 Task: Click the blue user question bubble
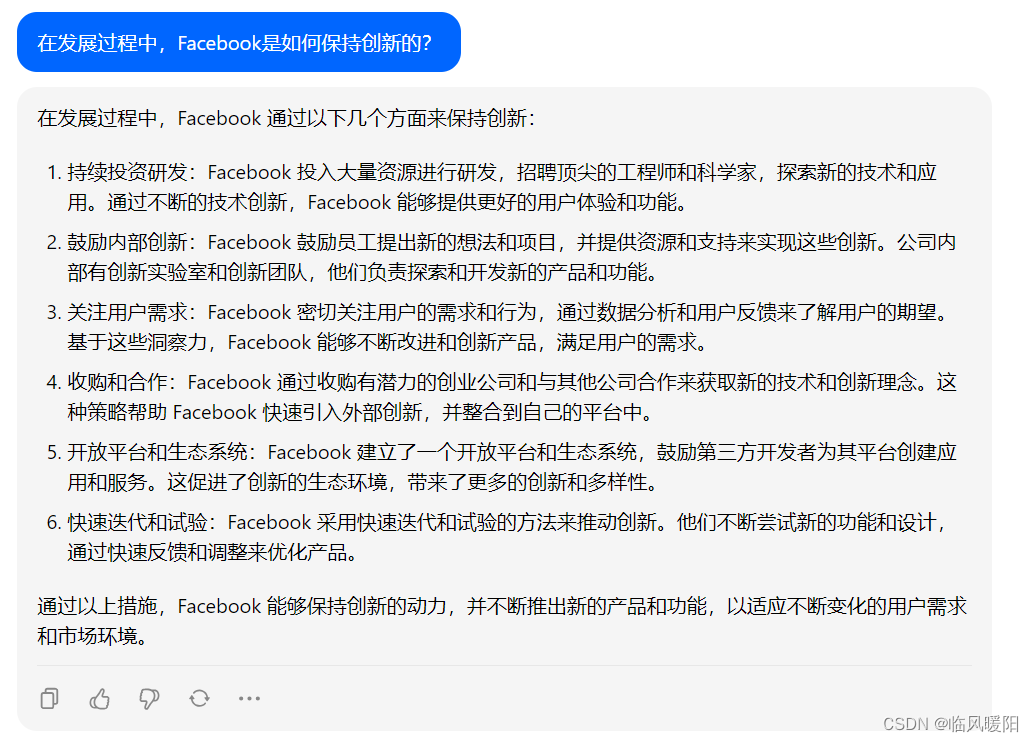pos(239,42)
